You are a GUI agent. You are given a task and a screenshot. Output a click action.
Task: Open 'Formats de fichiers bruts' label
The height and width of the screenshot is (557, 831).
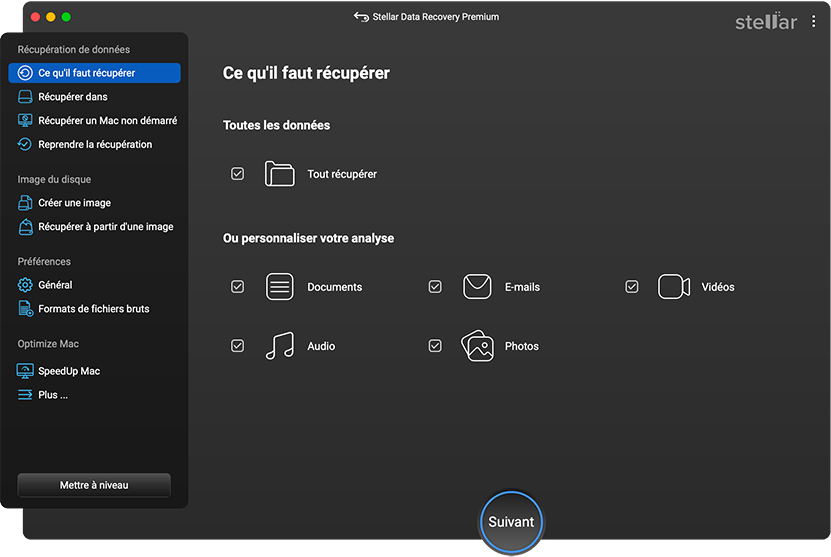click(x=94, y=309)
